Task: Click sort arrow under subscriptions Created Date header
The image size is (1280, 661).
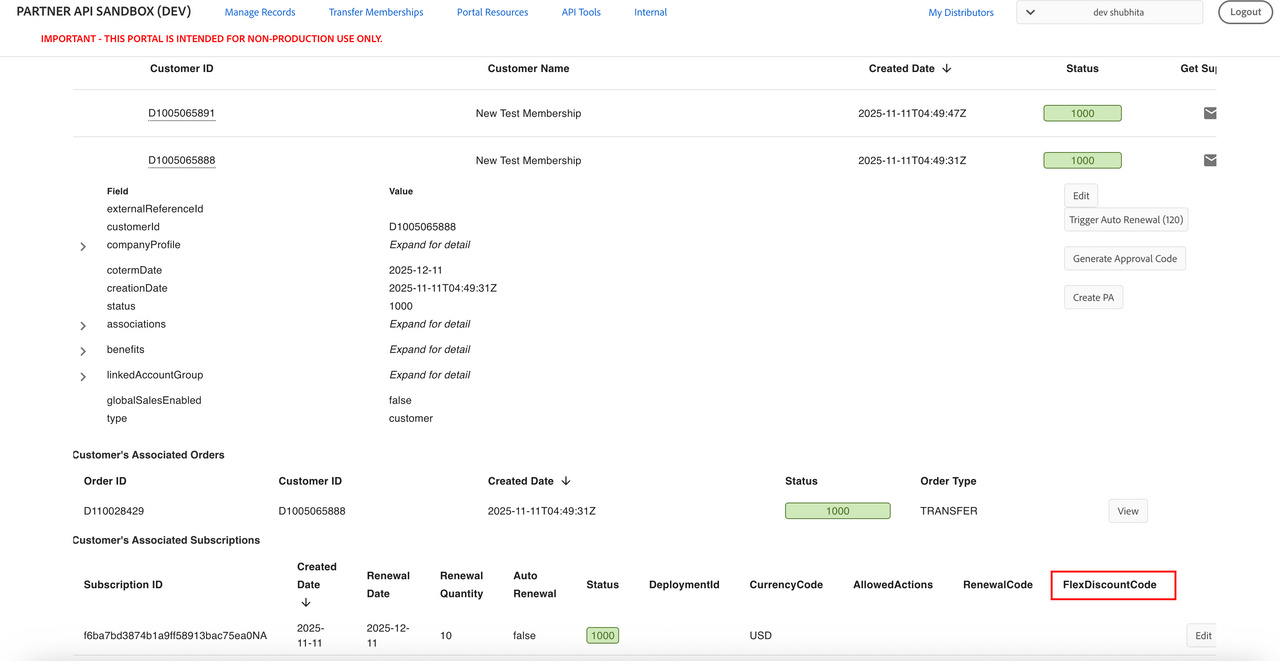Action: point(305,602)
